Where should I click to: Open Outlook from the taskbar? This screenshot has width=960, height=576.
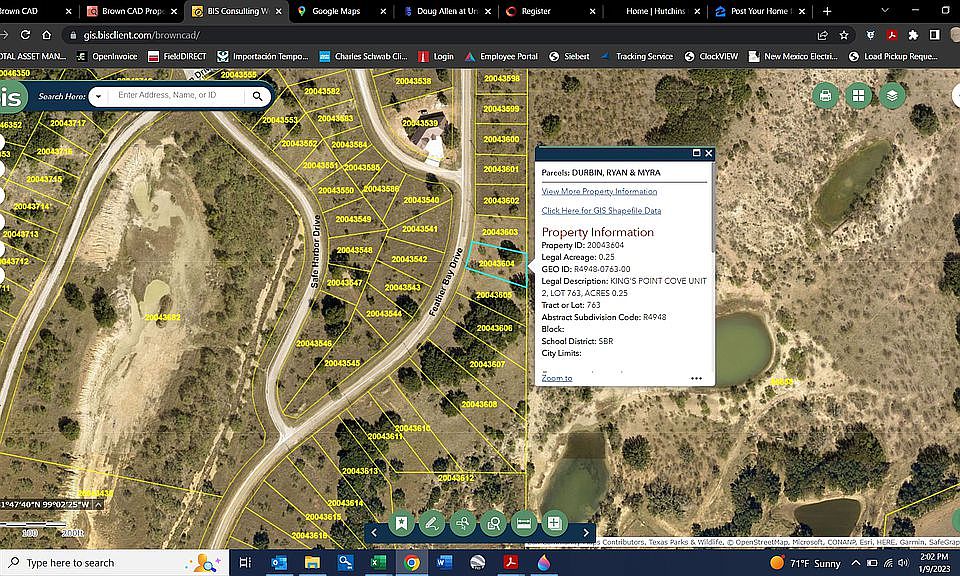point(279,563)
